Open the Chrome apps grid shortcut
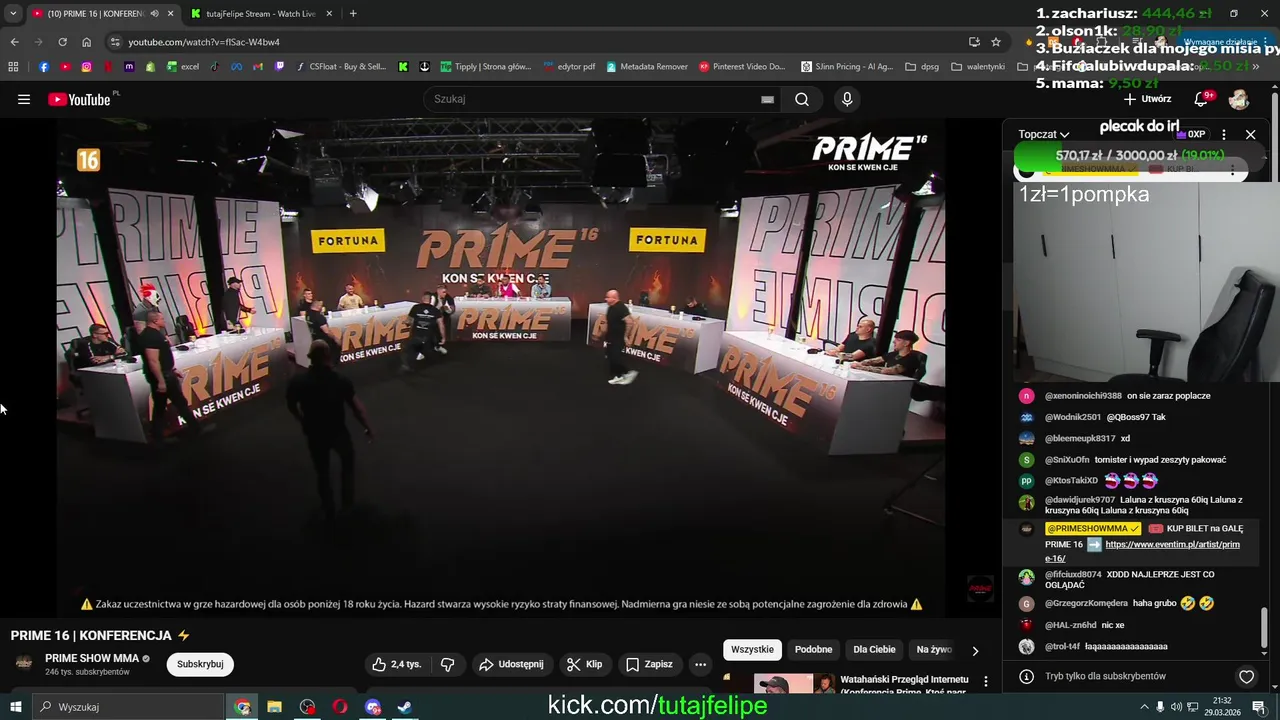This screenshot has height=720, width=1280. (13, 67)
